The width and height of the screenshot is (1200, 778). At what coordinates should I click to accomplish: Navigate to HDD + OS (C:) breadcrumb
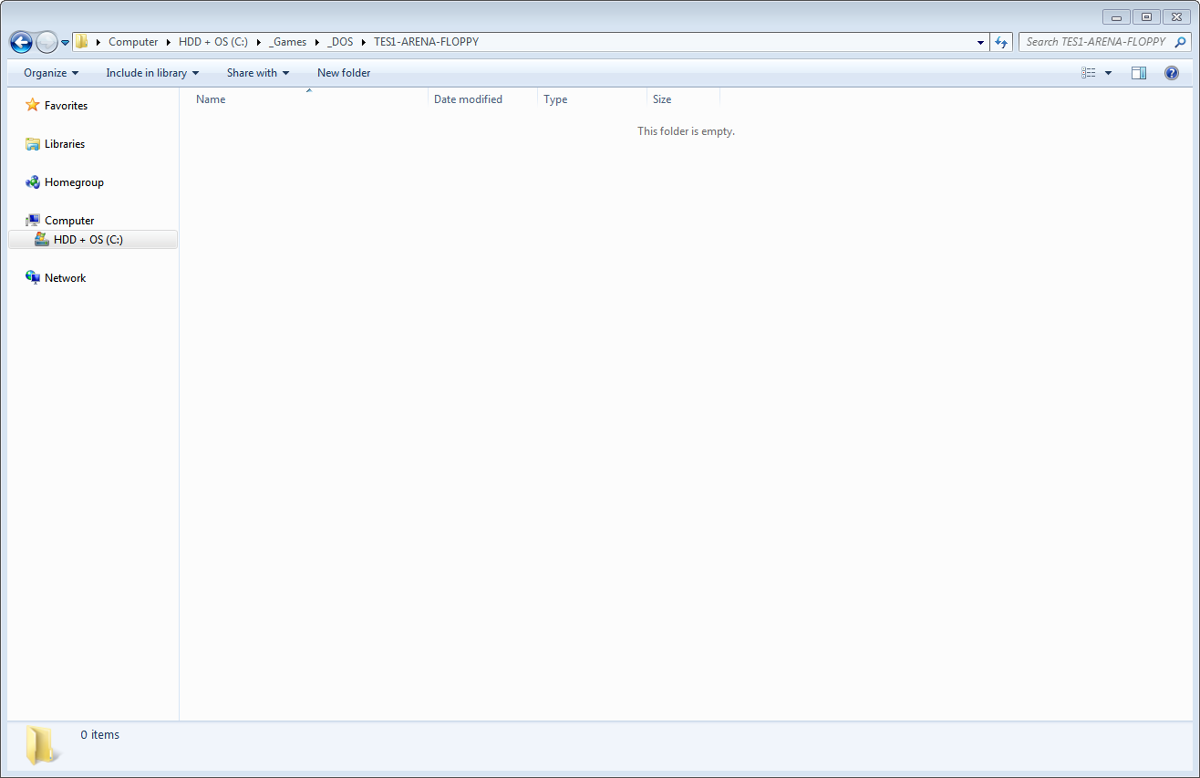coord(213,42)
